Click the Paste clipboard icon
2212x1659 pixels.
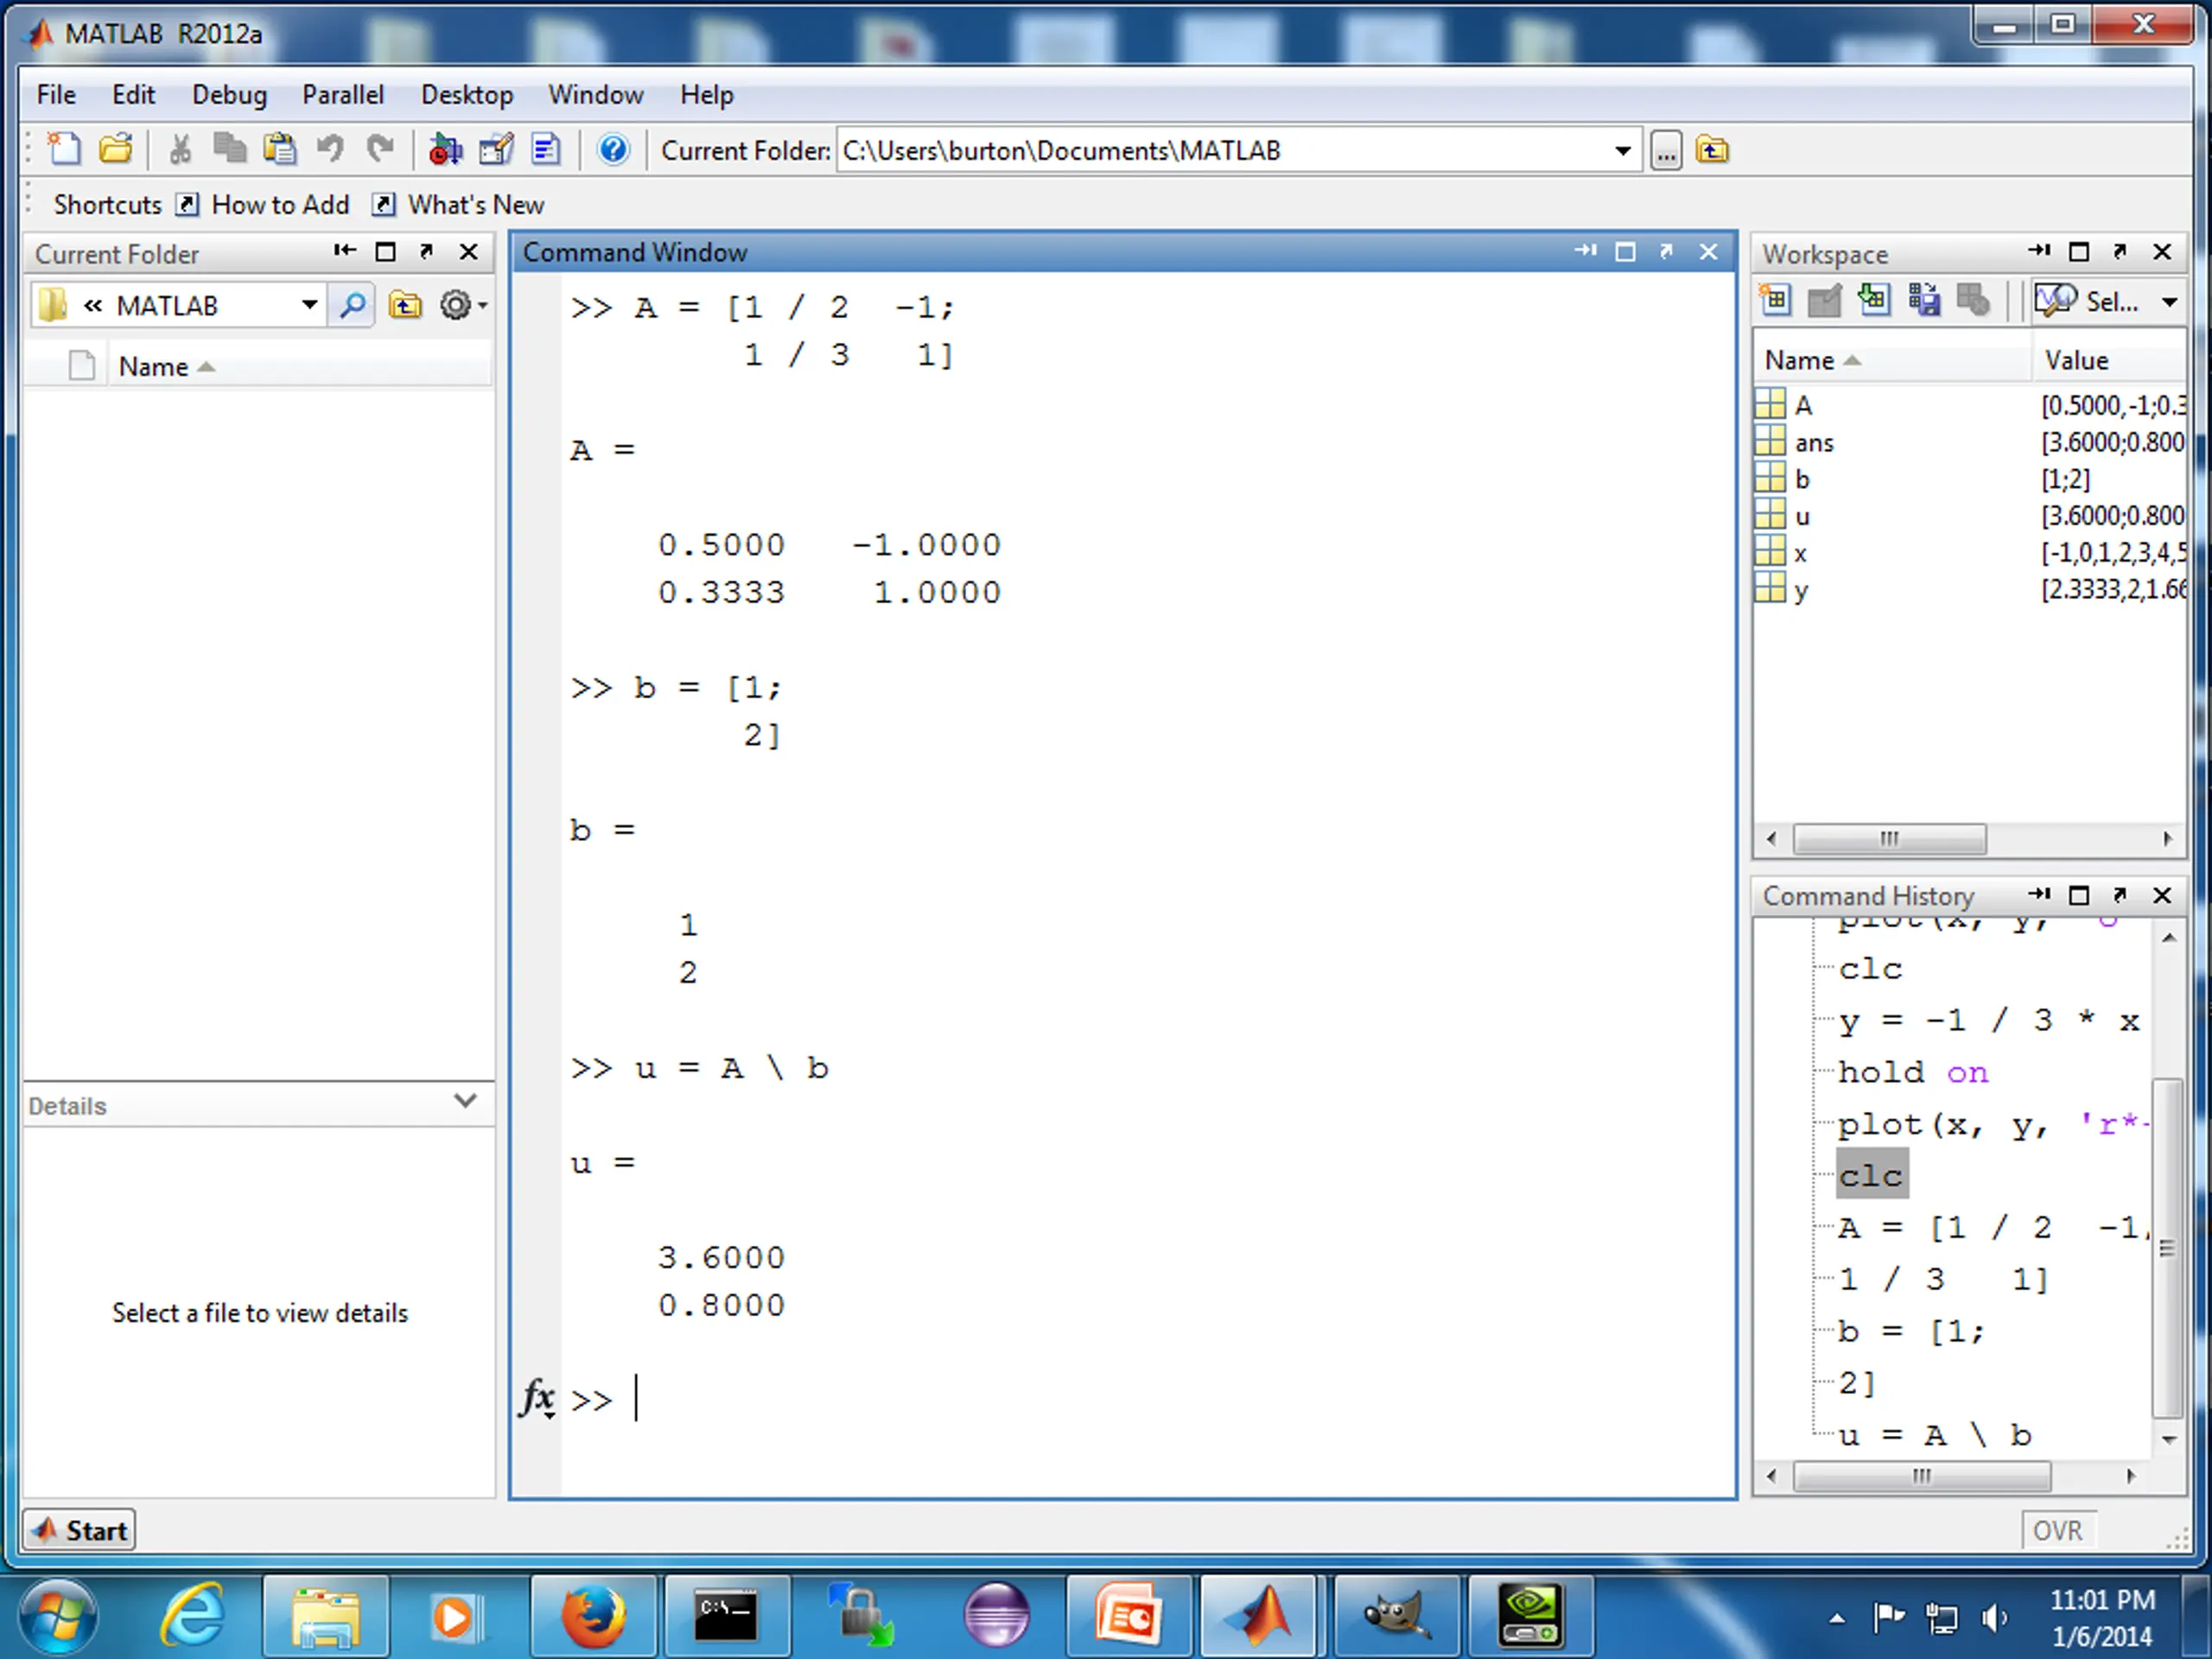(279, 150)
